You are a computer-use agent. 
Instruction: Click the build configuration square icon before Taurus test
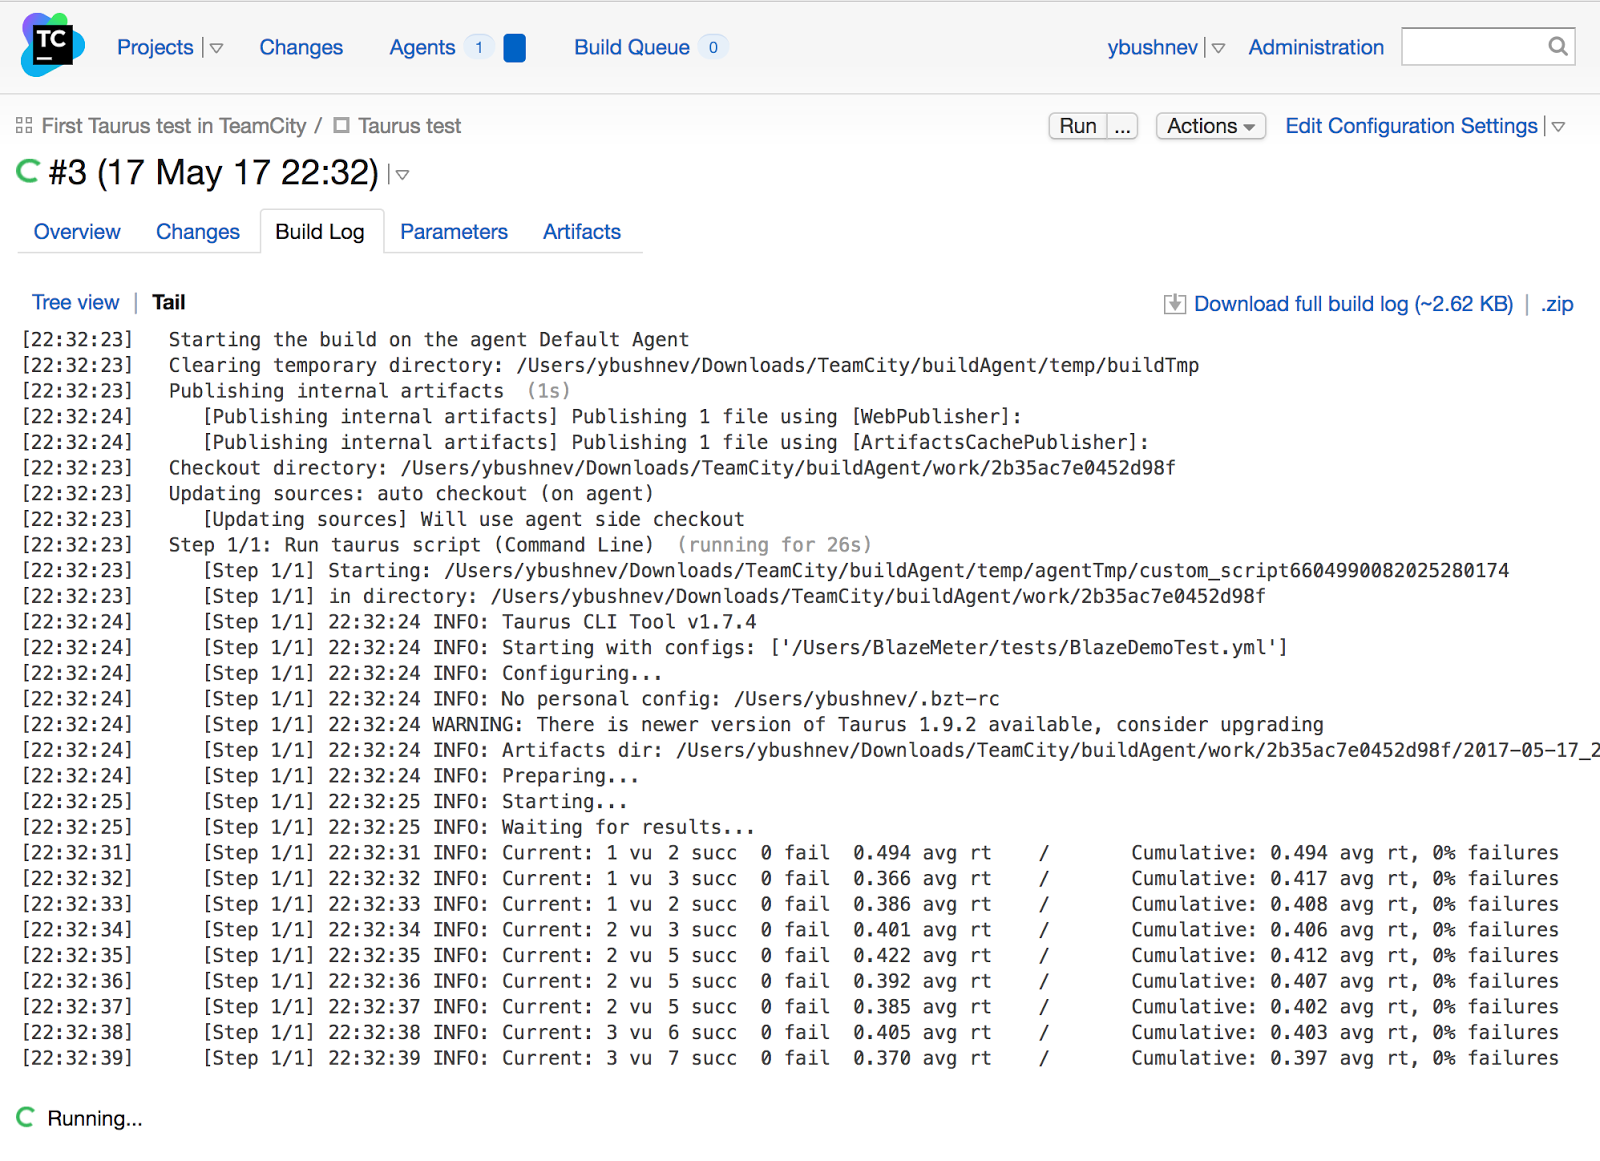pos(342,125)
